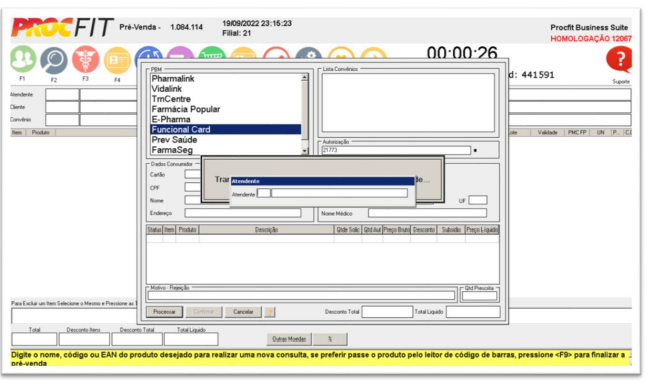
Task: Click PBM list scroll up arrow
Action: (x=305, y=77)
